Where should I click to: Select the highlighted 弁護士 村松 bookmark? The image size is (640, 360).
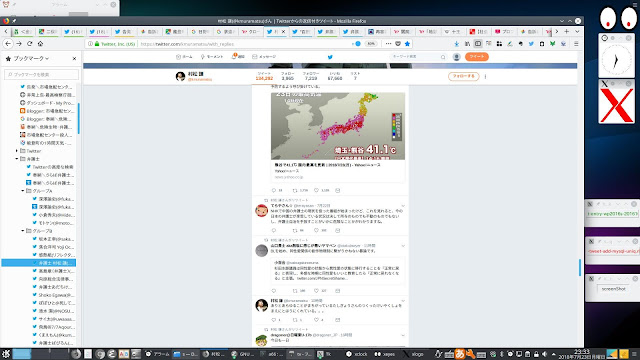39,263
